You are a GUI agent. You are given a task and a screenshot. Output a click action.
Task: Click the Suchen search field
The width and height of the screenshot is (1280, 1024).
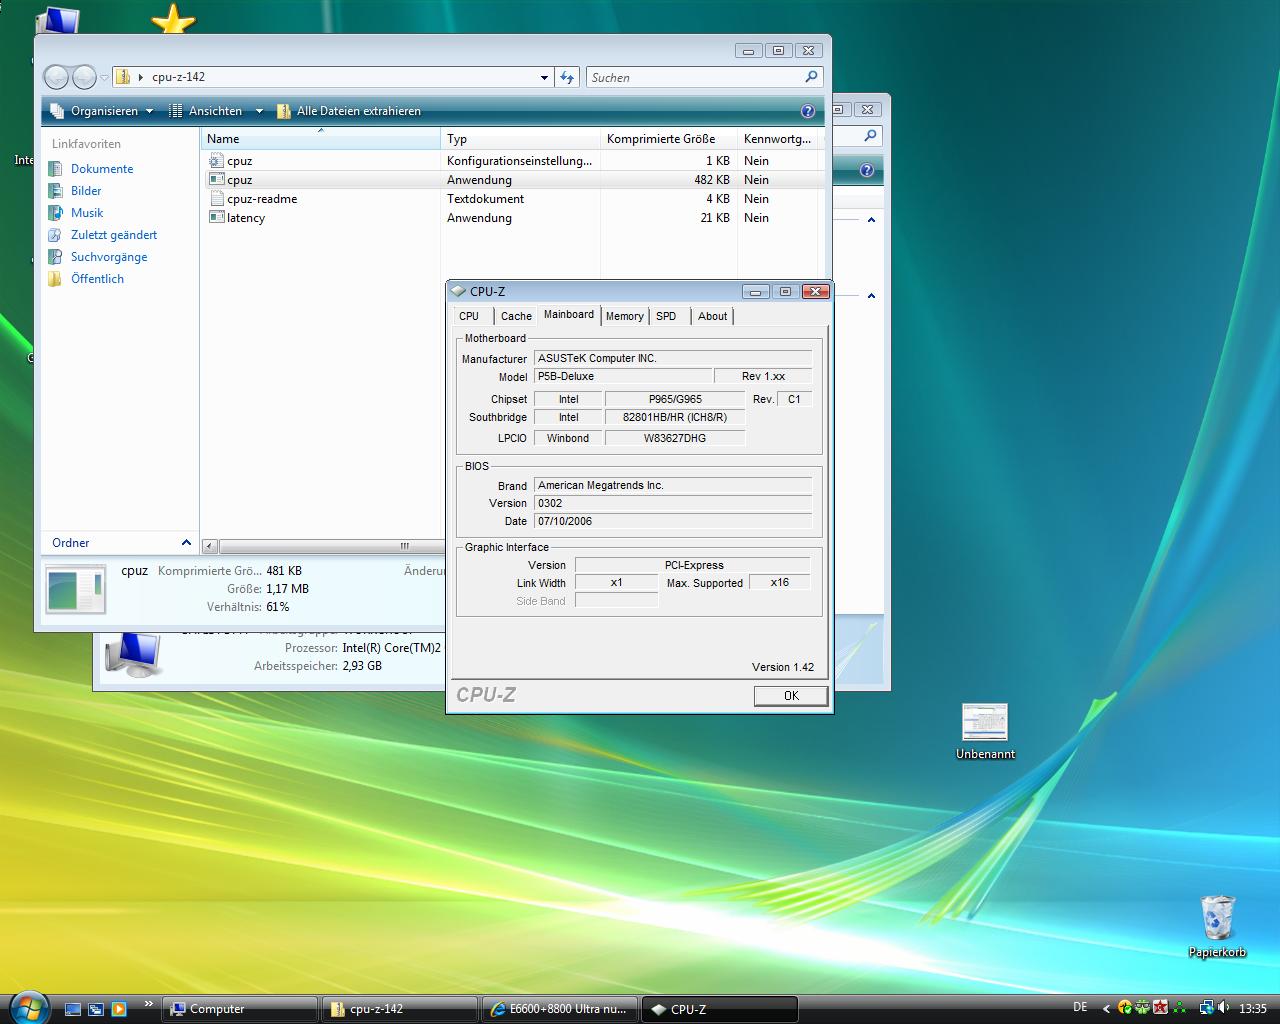[695, 77]
